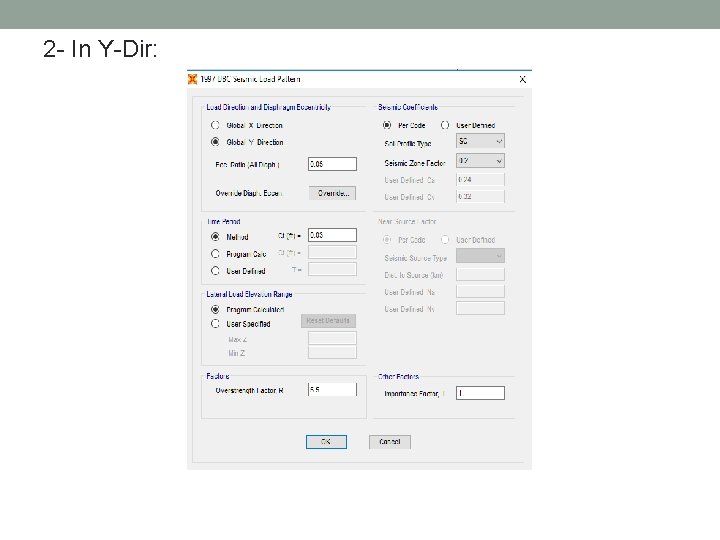Open the Override diaphragm eccentricity button
Viewport: 720px width, 540px height.
pyautogui.click(x=332, y=193)
